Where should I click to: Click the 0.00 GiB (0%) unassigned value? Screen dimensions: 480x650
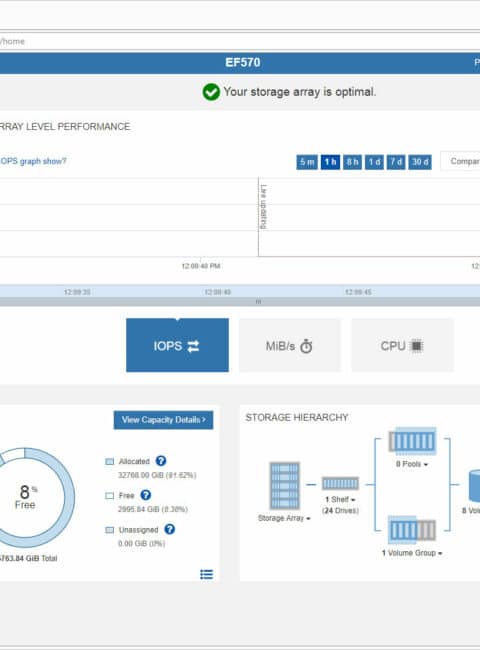coord(141,543)
